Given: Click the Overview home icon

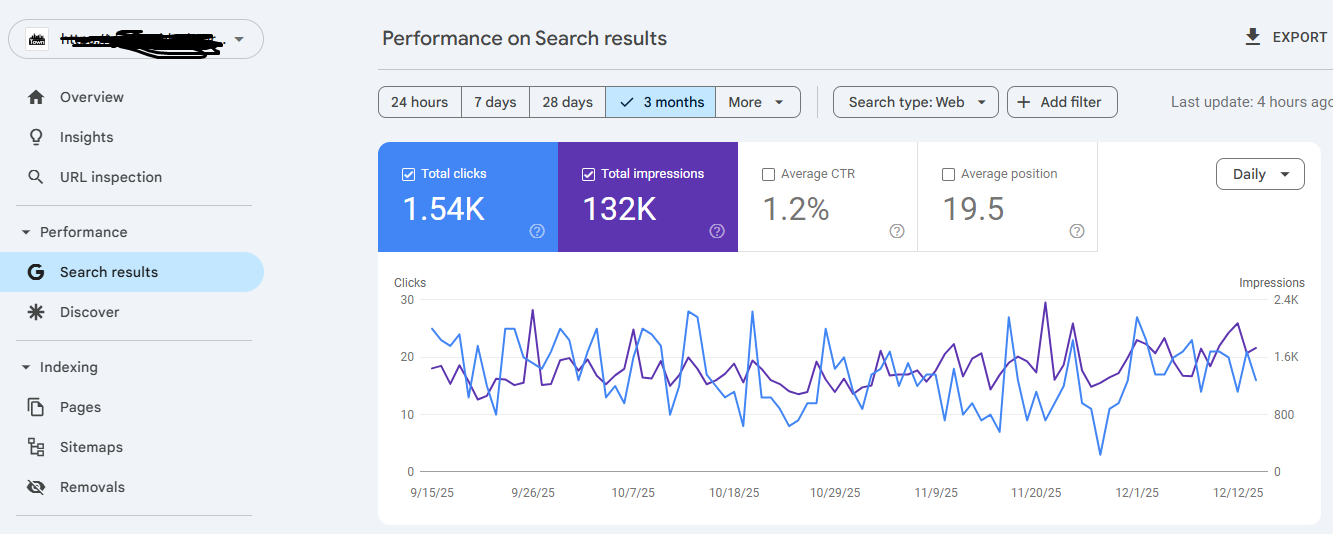Looking at the screenshot, I should (36, 97).
